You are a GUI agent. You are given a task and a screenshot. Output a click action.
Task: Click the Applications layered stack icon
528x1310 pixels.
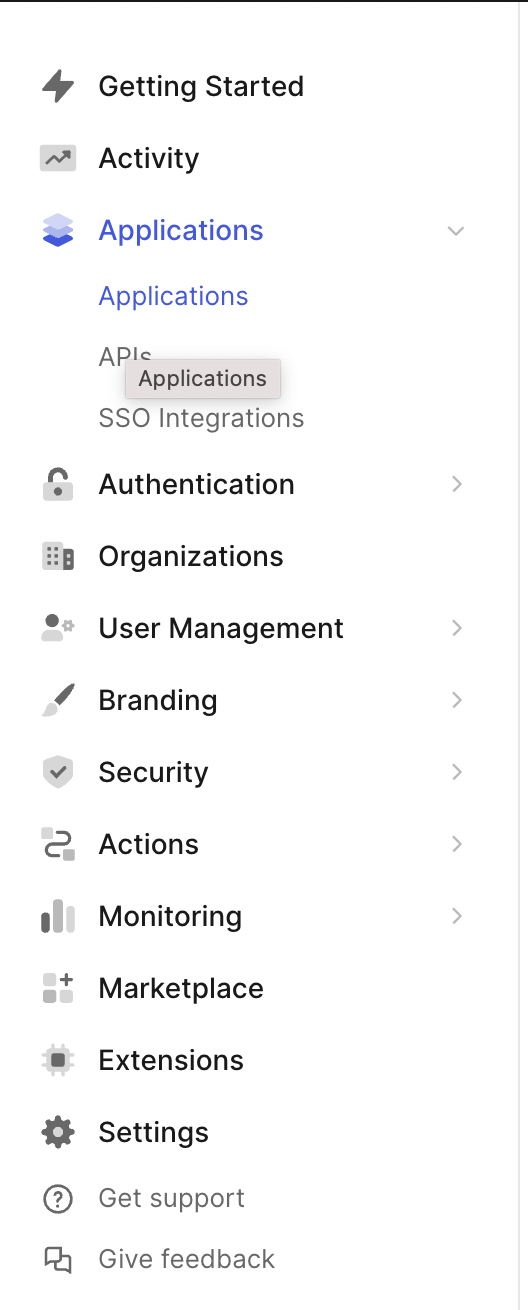pos(58,230)
